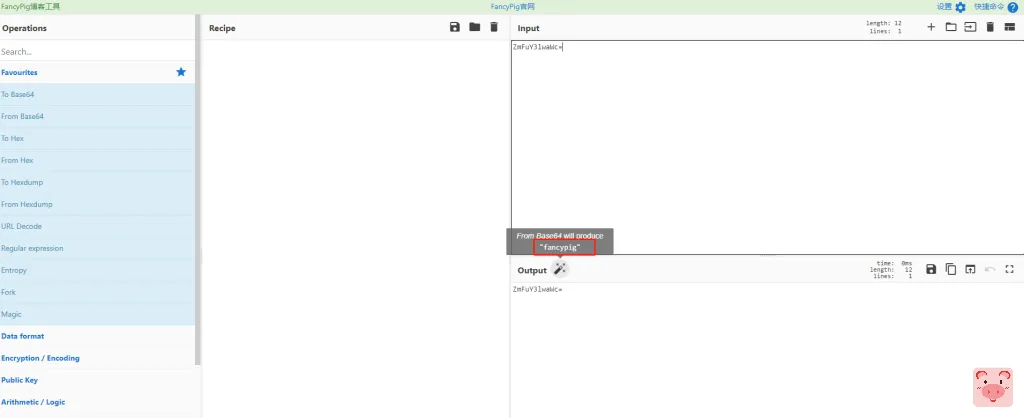This screenshot has width=1024, height=418.
Task: Select the From Hex operation
Action: 97,160
